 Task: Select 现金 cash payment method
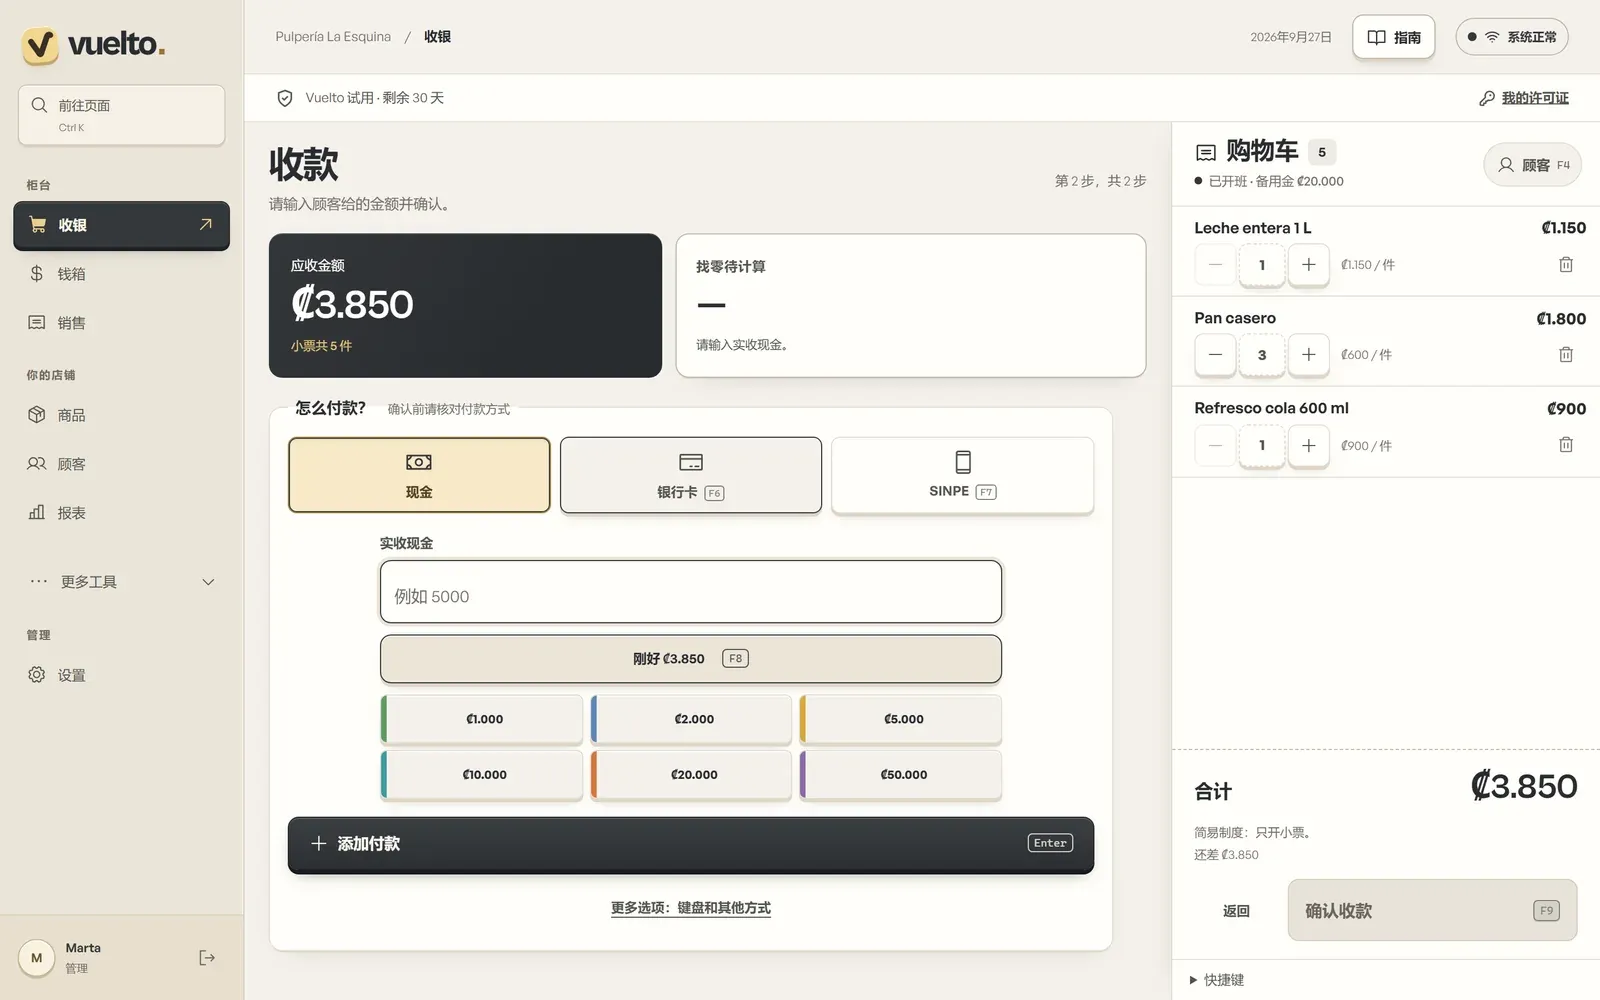[419, 475]
